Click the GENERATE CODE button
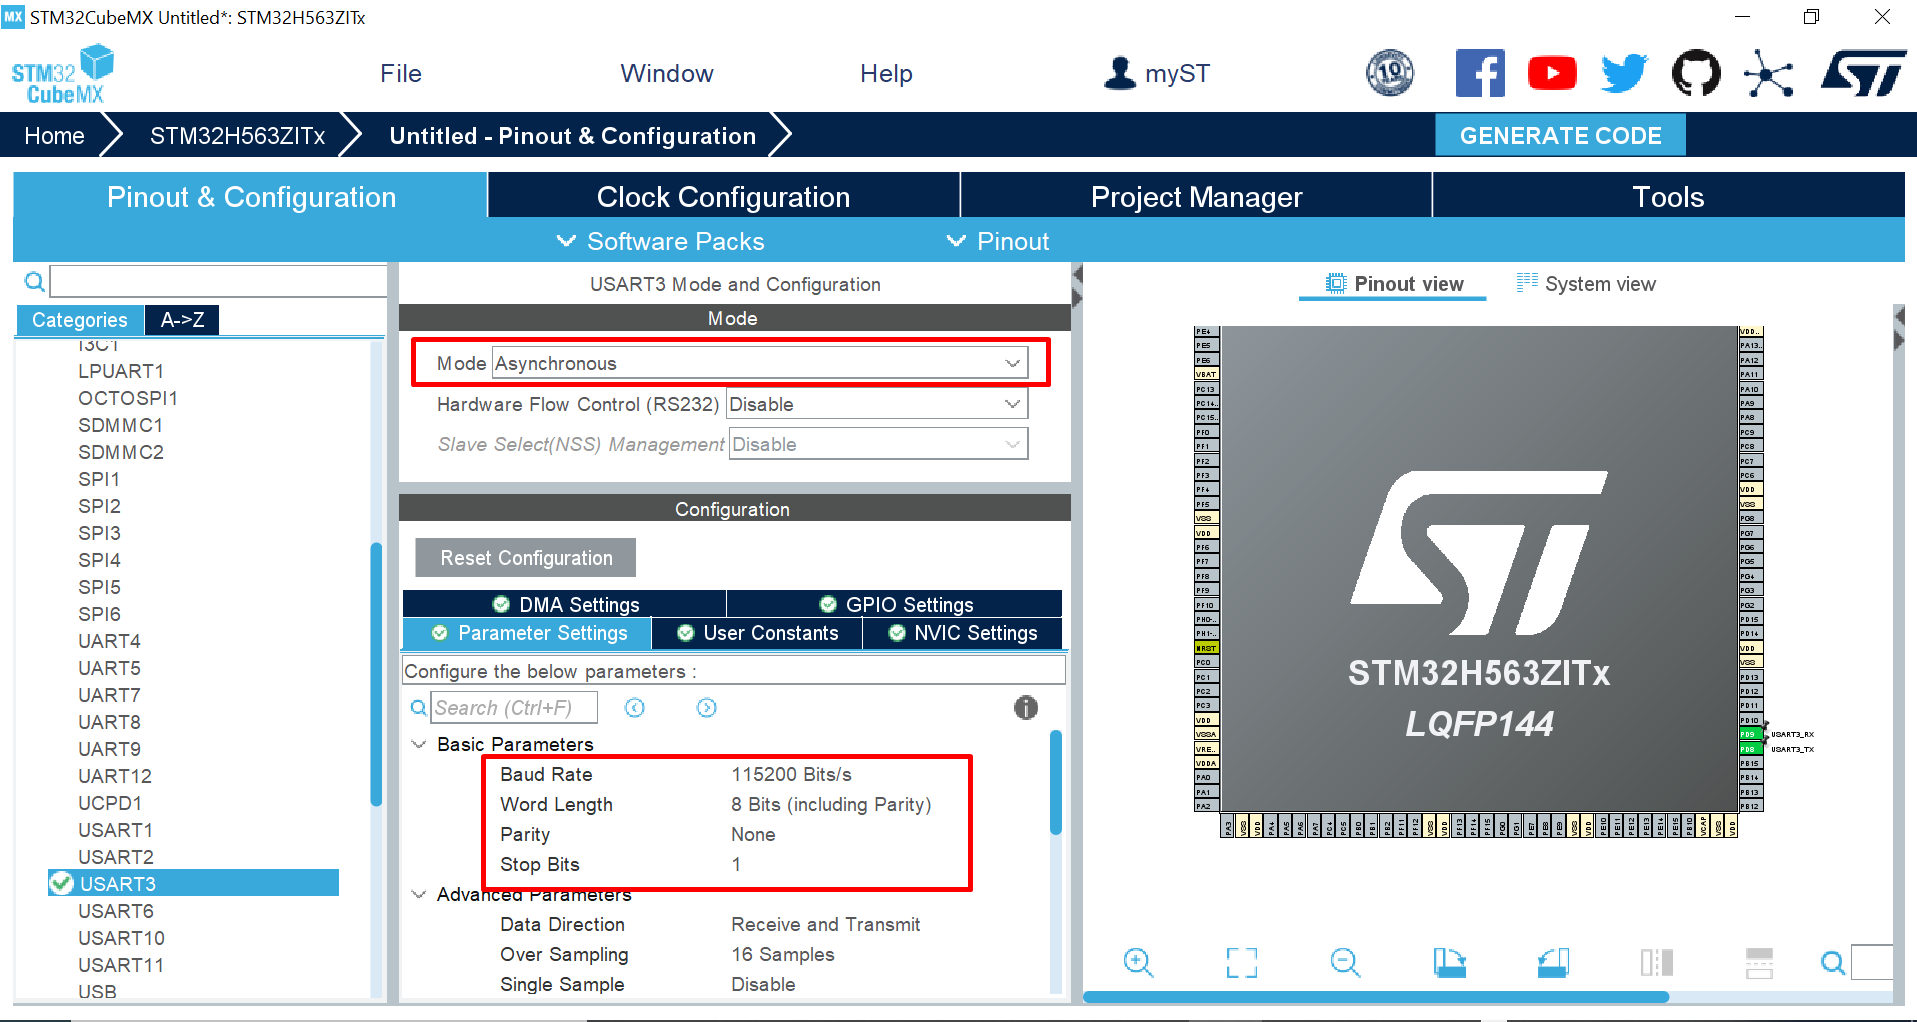 pyautogui.click(x=1559, y=135)
